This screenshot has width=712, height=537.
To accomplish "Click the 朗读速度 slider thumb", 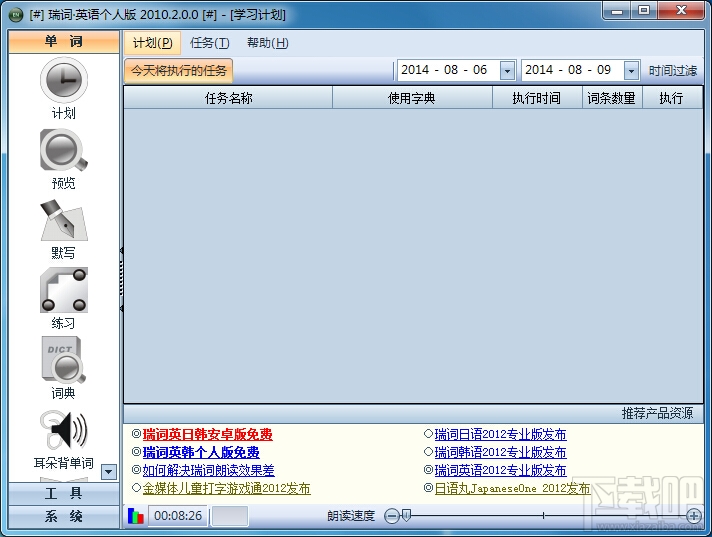I will tap(406, 515).
